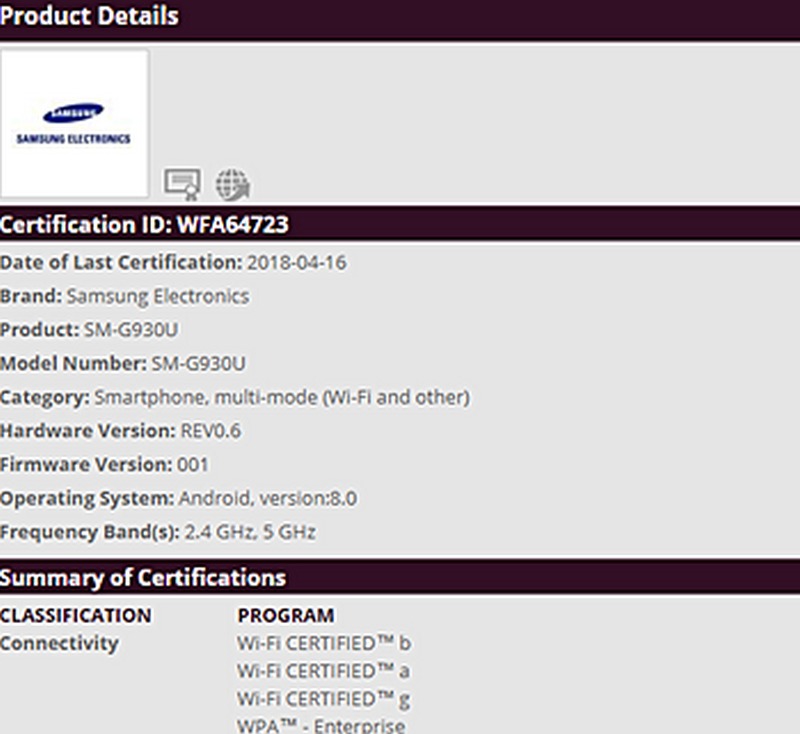Click the 'Firmware Version:' label
Image resolution: width=800 pixels, height=734 pixels.
(x=86, y=465)
